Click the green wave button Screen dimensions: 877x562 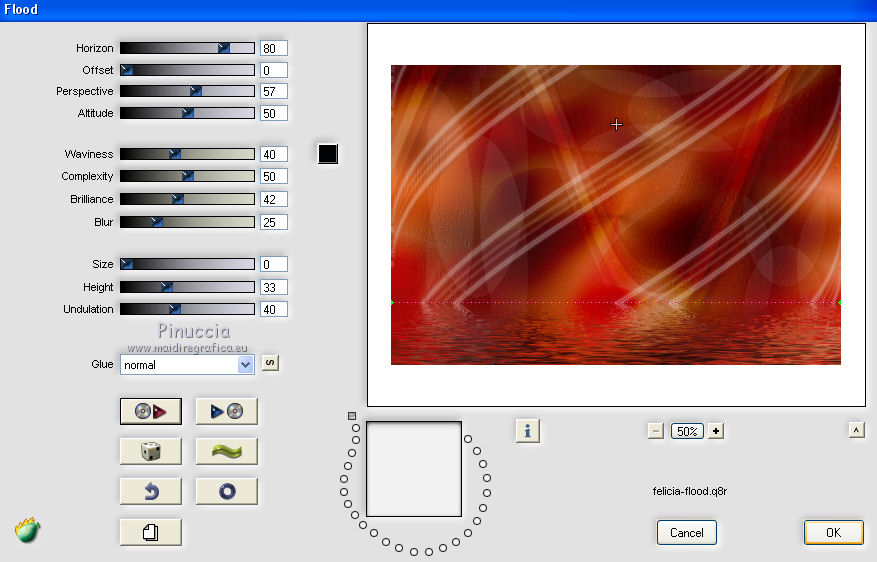(x=227, y=451)
